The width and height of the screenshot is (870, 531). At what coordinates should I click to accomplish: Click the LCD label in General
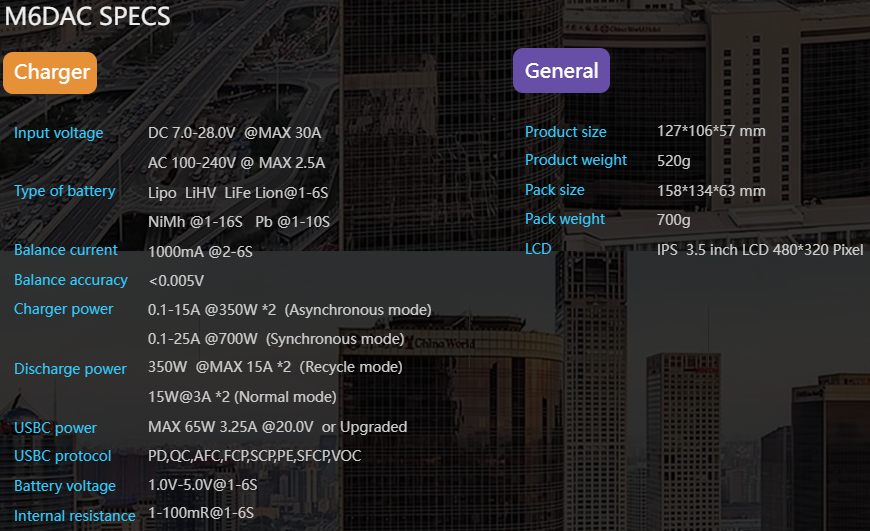(538, 248)
